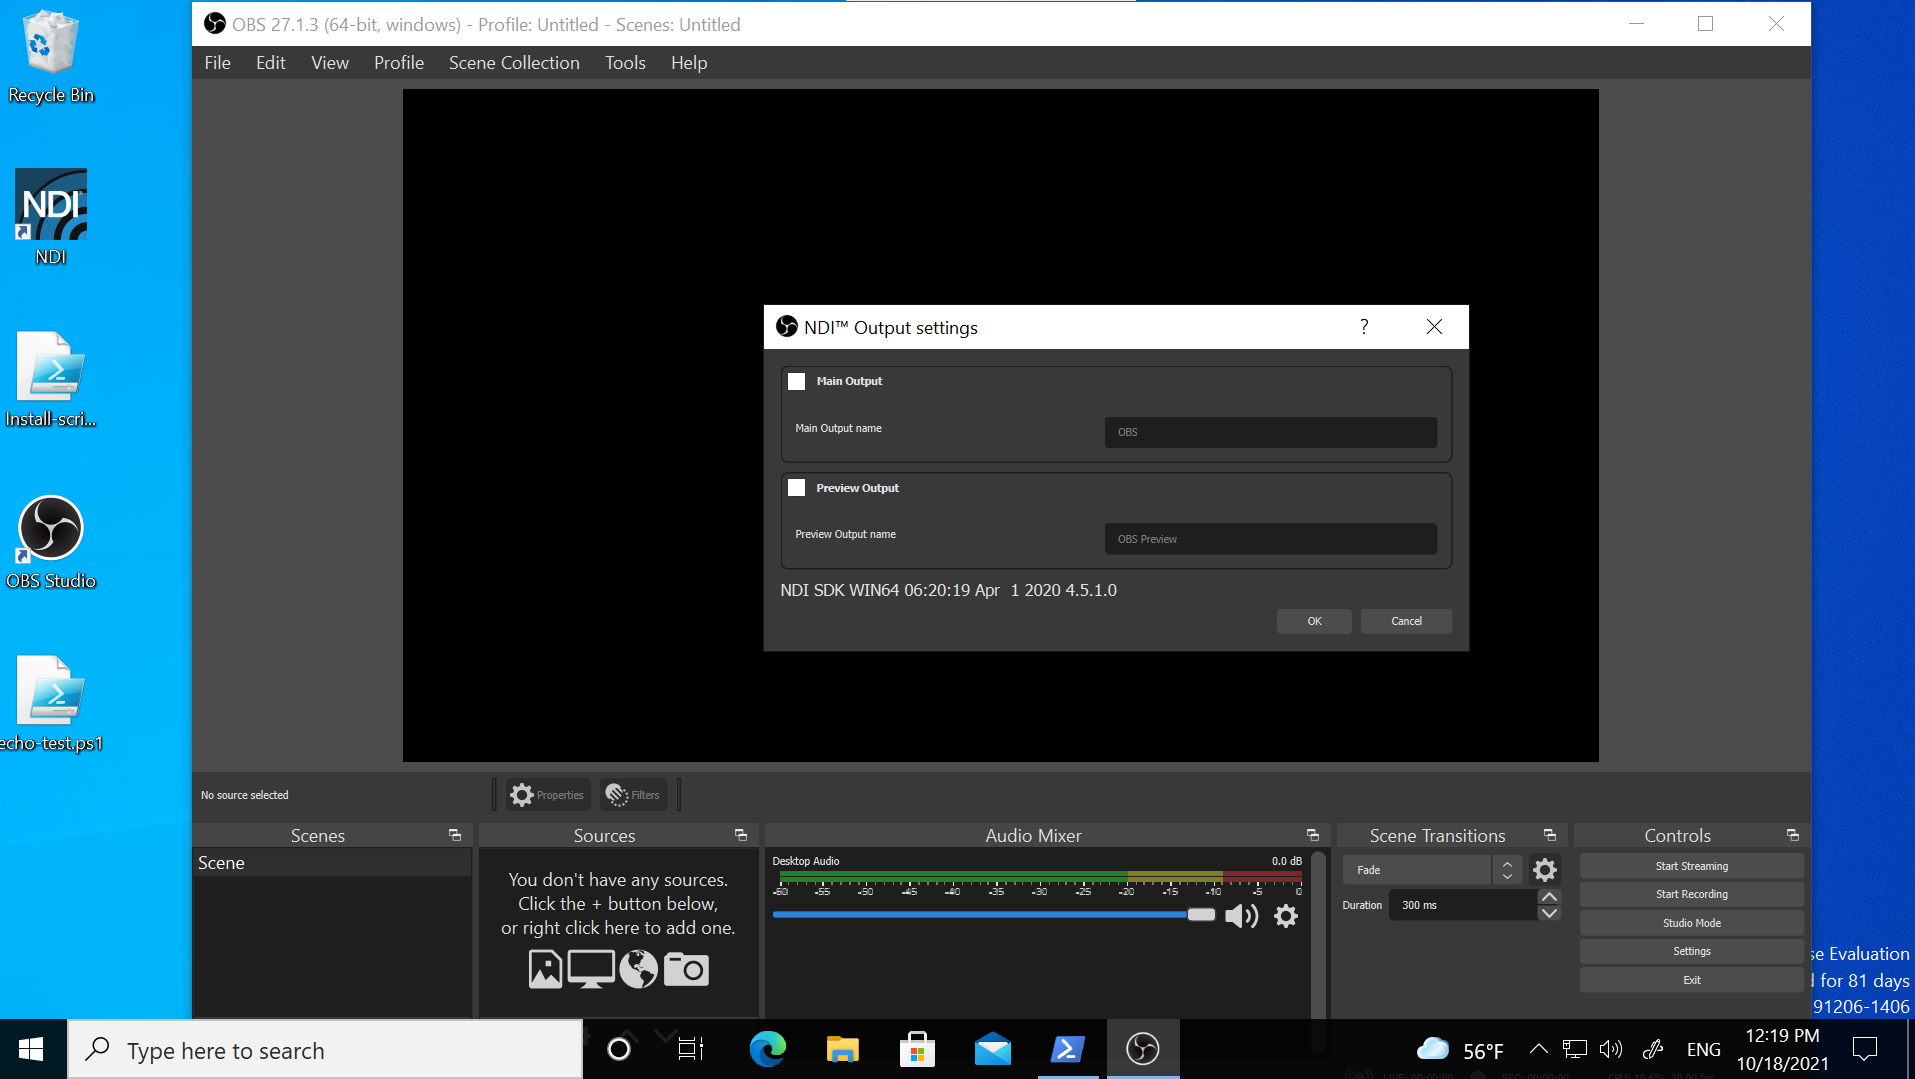
Task: Pop out the Audio Mixer panel
Action: coord(1313,834)
